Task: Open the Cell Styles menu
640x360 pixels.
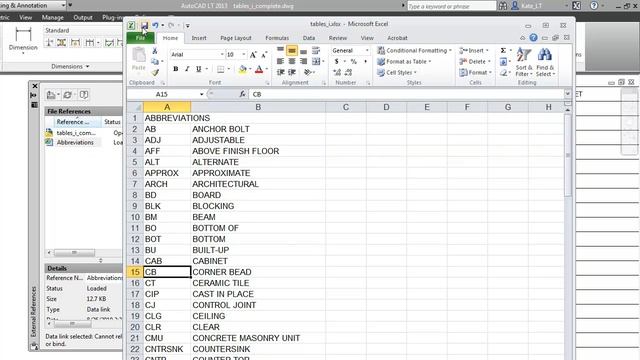Action: coord(397,72)
